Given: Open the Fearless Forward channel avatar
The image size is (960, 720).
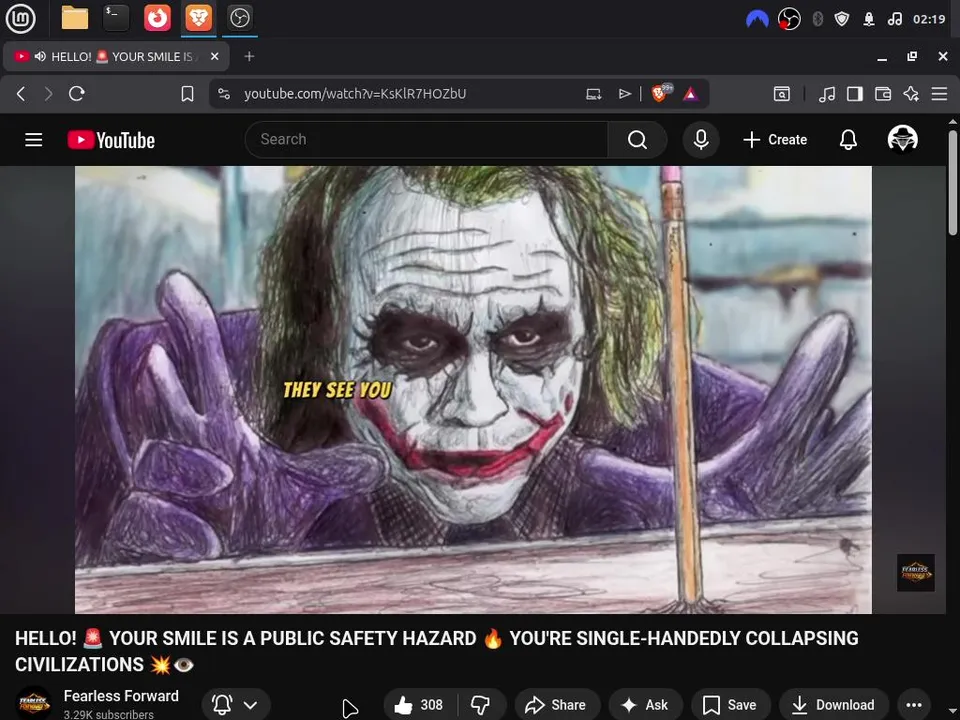Looking at the screenshot, I should (x=34, y=703).
